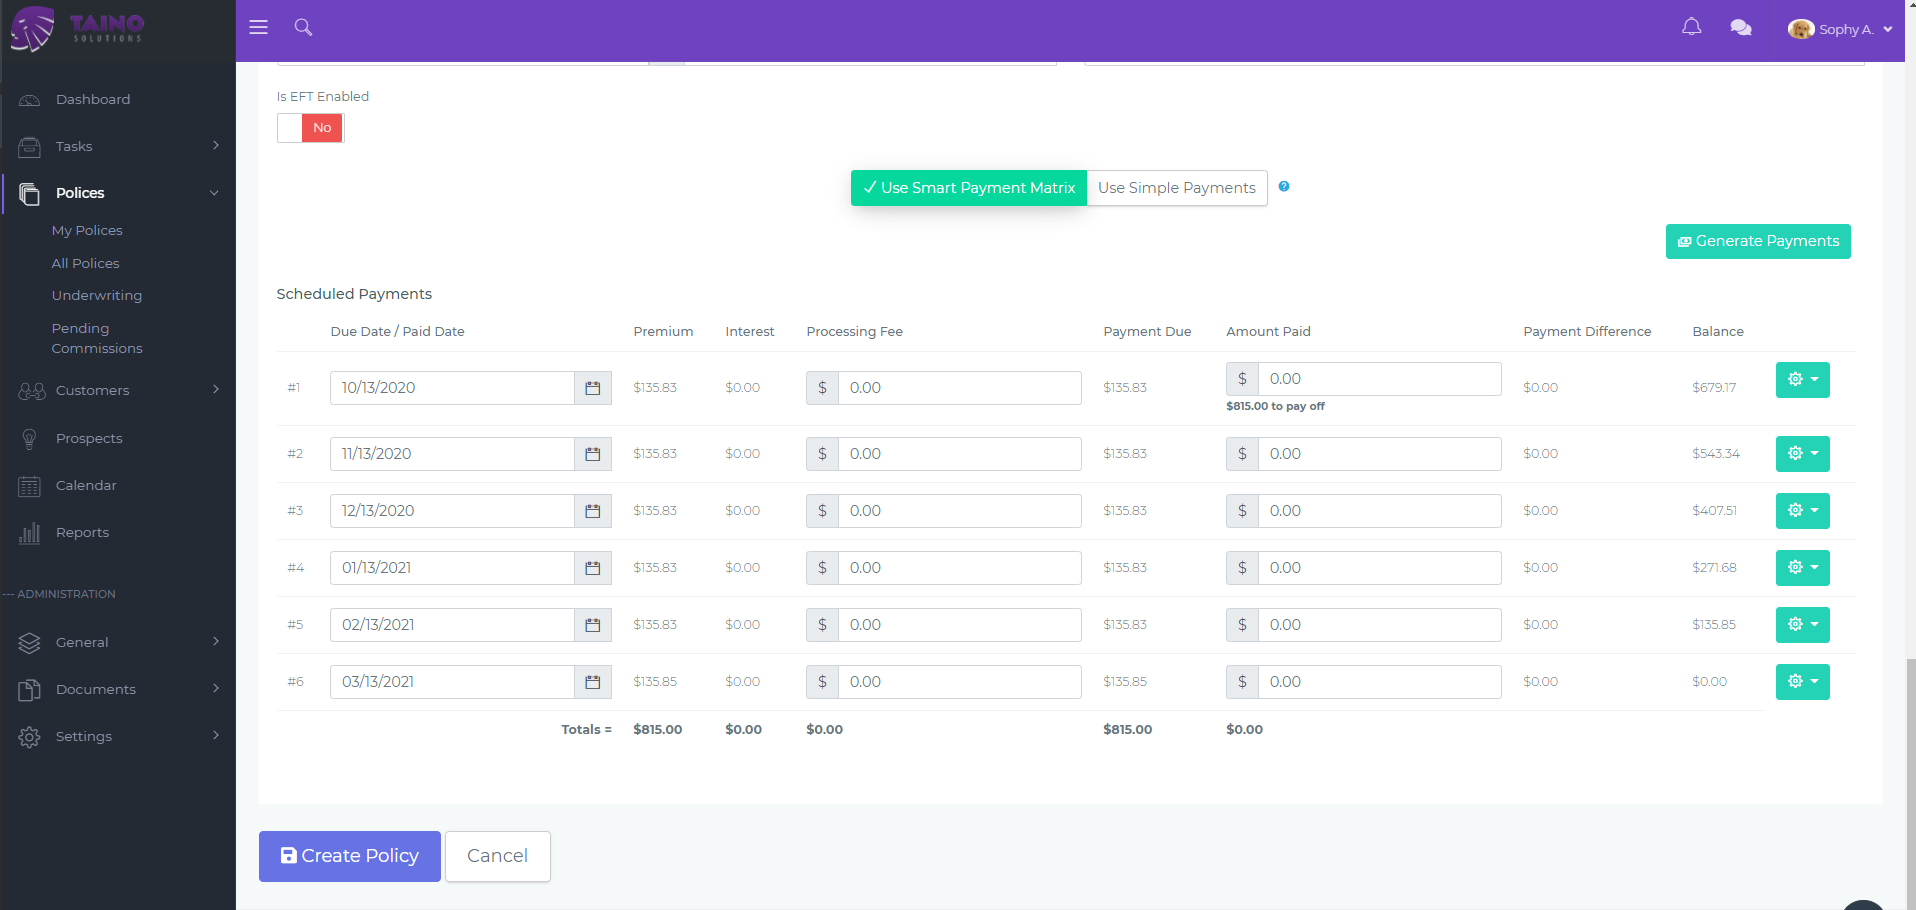Go to All Polices in sidebar
Image resolution: width=1916 pixels, height=910 pixels.
(85, 263)
